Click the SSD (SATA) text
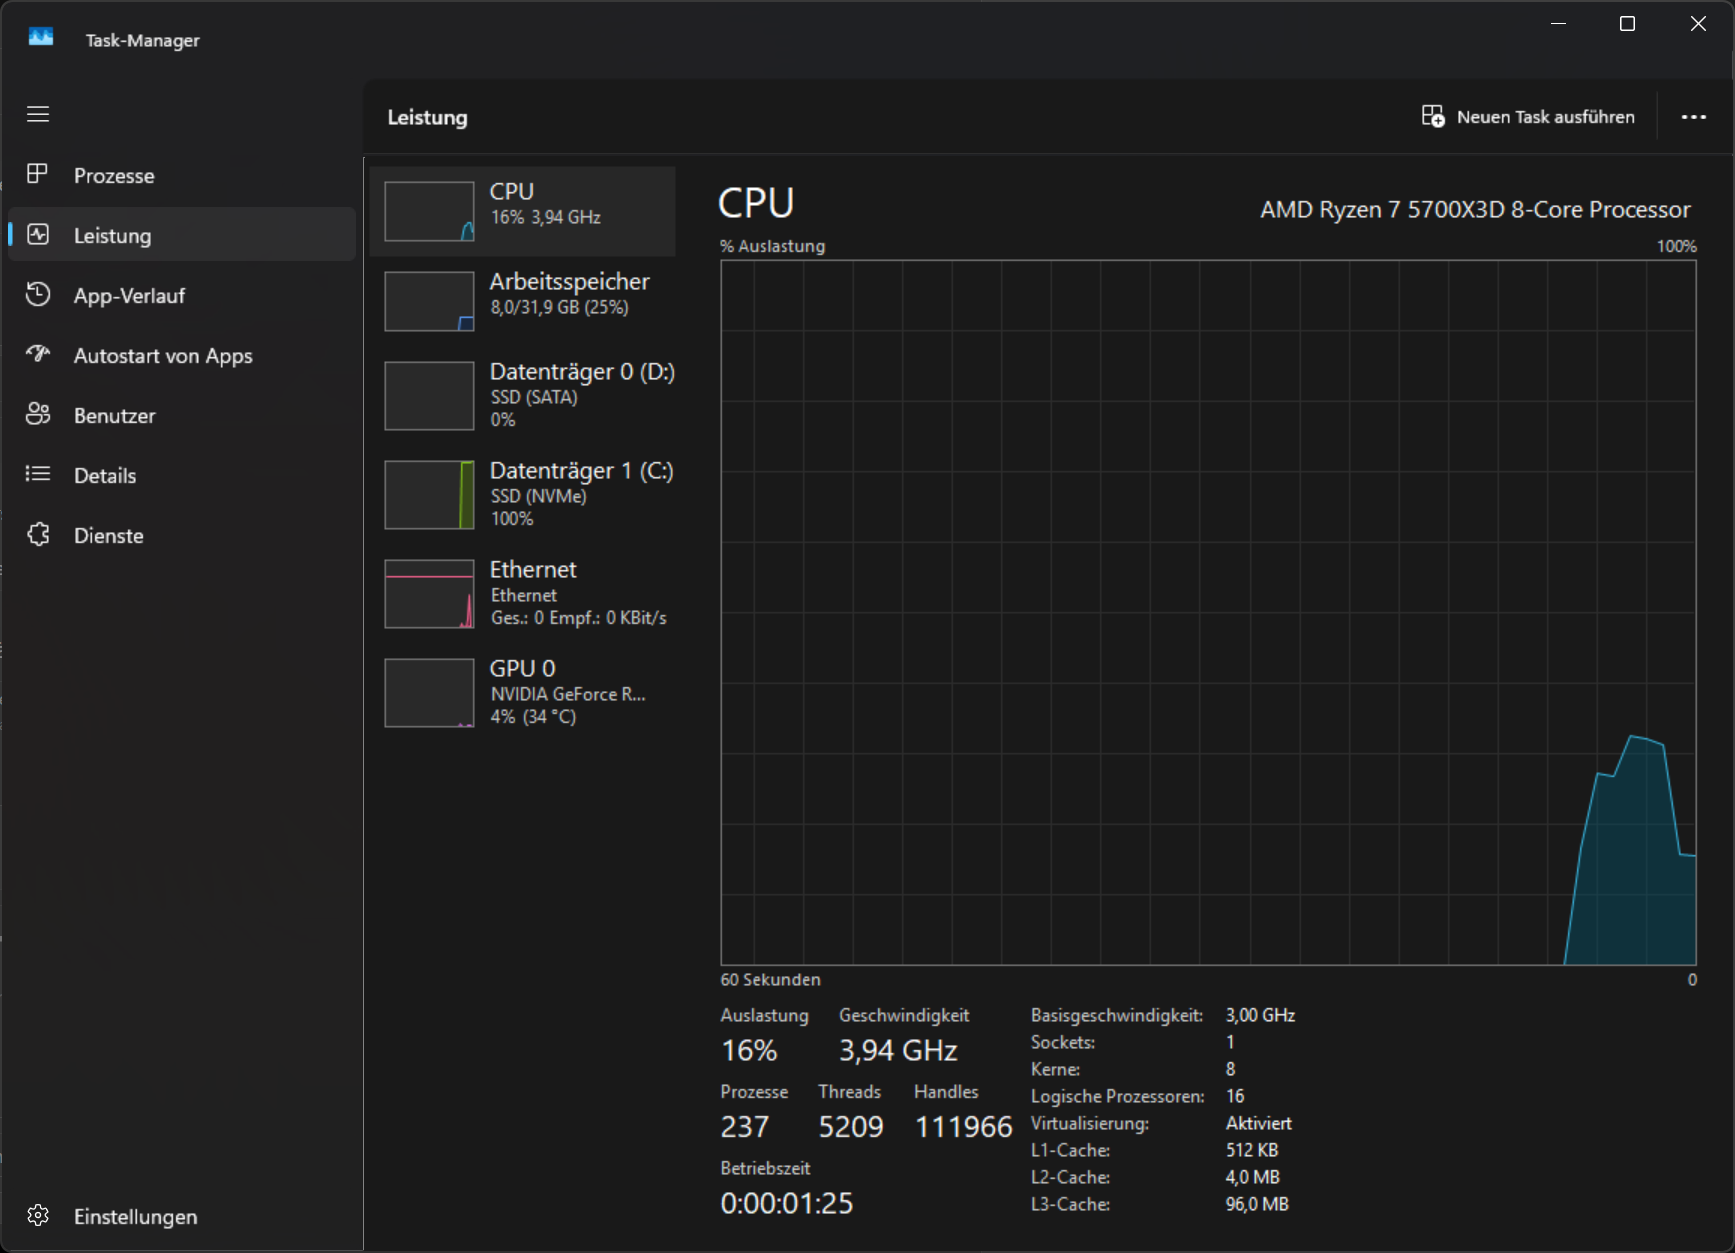Viewport: 1735px width, 1253px height. 534,397
